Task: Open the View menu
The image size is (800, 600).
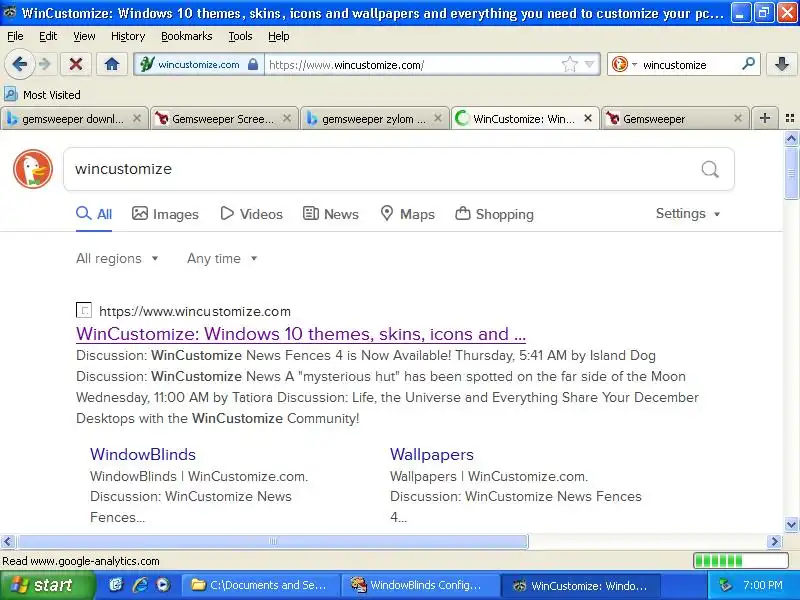Action: [84, 36]
